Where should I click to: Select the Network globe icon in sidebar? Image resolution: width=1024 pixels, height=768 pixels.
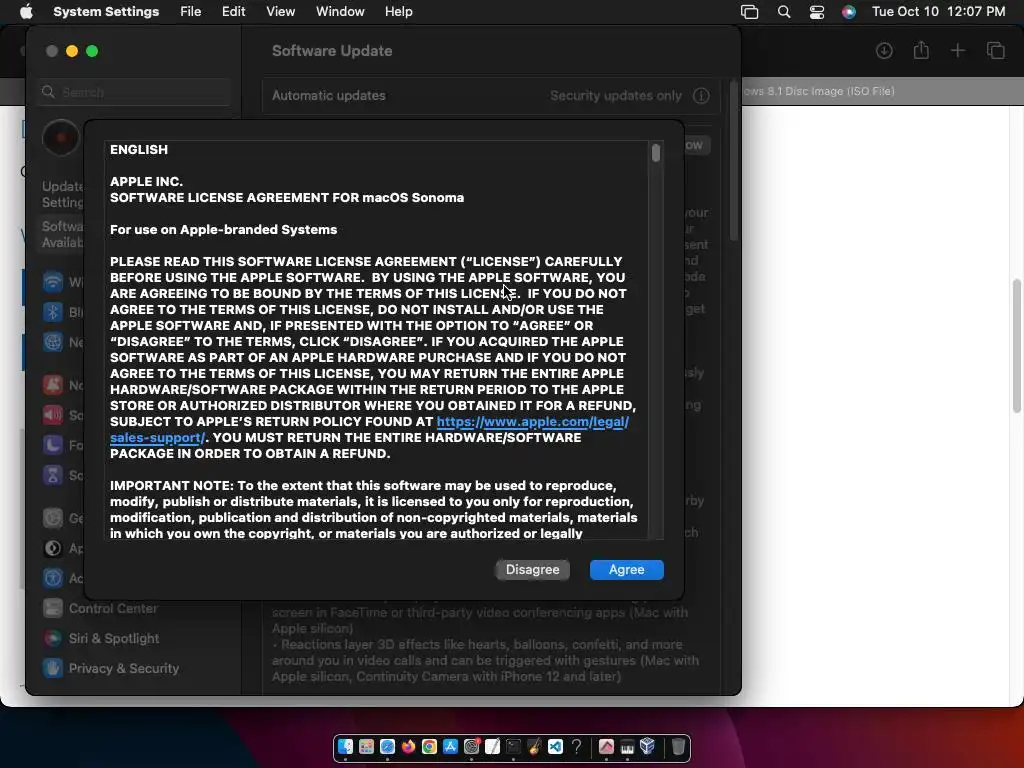pyautogui.click(x=53, y=342)
